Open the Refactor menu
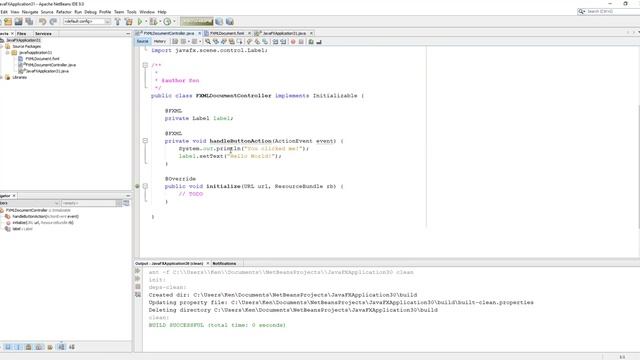The height and width of the screenshot is (360, 640). coord(64,12)
